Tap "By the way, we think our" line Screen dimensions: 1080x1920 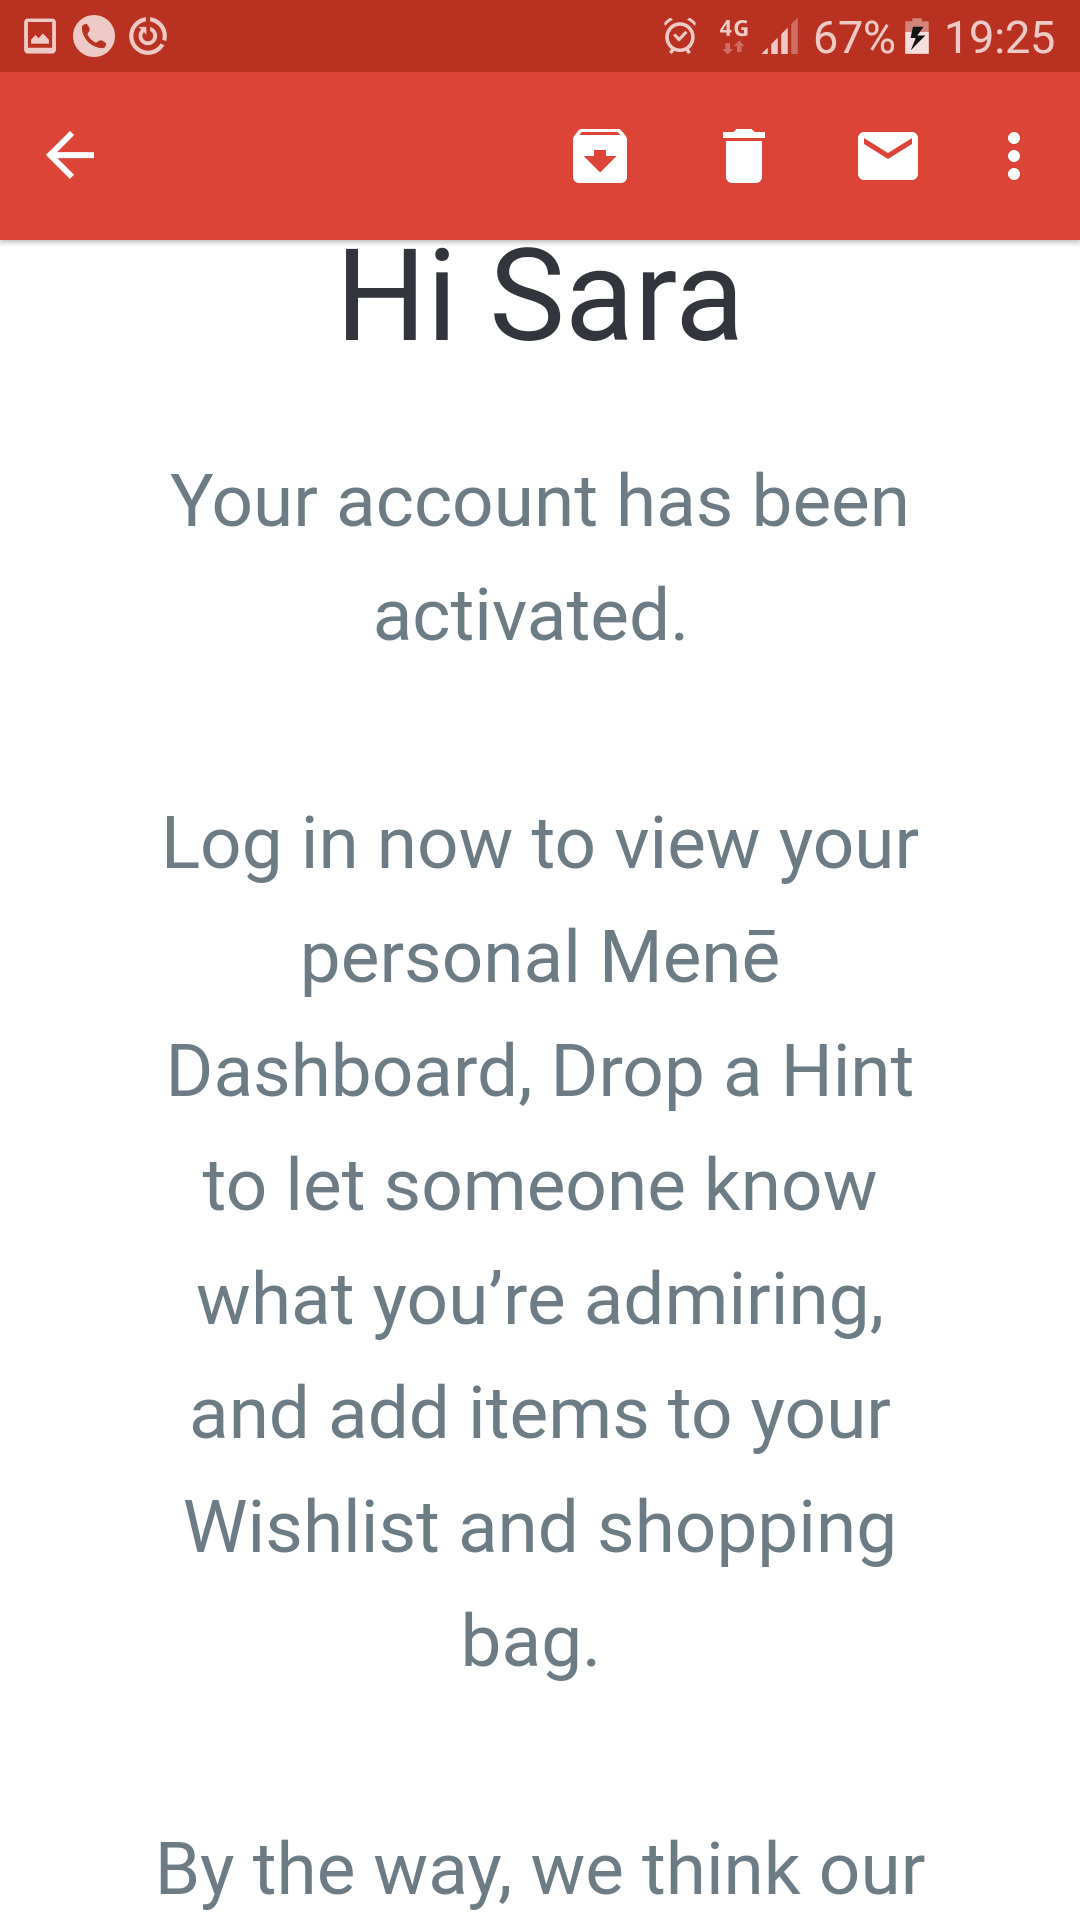(540, 1870)
